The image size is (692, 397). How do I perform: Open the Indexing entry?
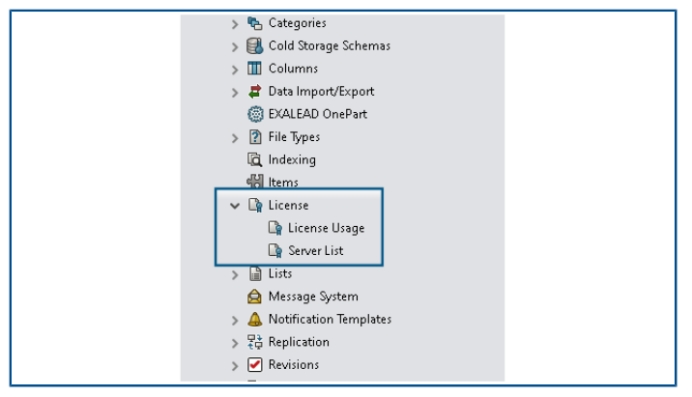pyautogui.click(x=292, y=160)
